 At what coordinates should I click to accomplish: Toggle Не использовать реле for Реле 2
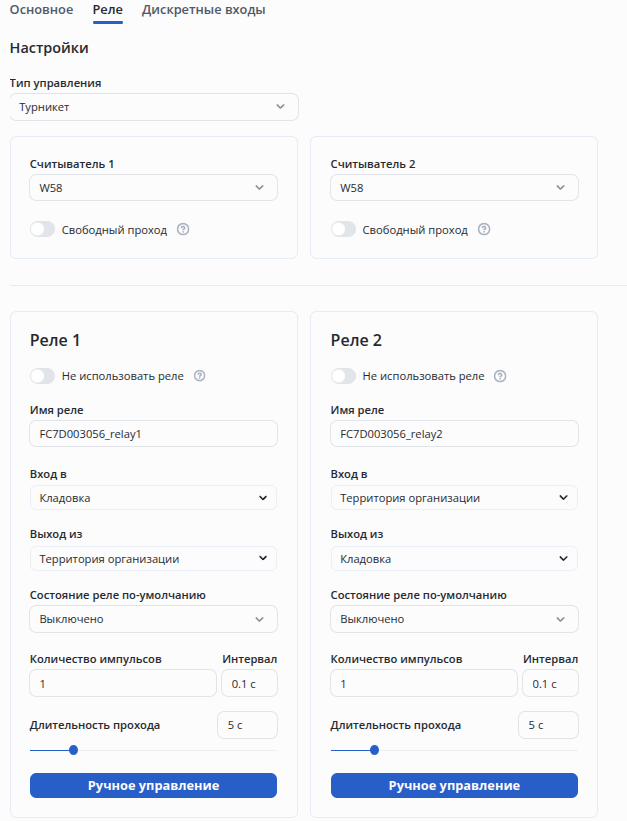[x=344, y=376]
